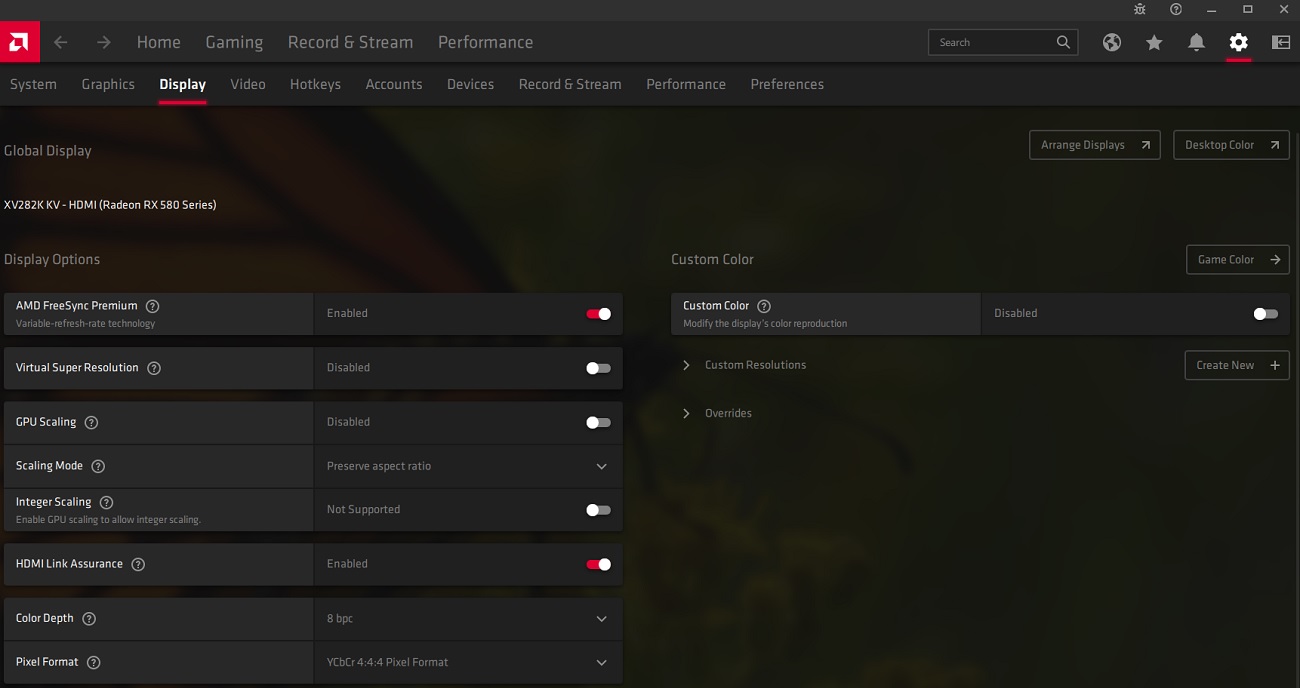This screenshot has height=688, width=1300.
Task: Disable HDMI Link Assurance
Action: [598, 564]
